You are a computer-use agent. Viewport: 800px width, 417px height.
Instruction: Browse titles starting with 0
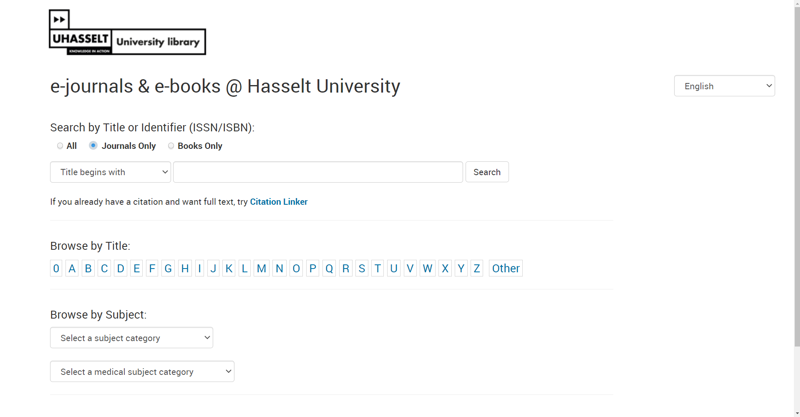pos(56,268)
